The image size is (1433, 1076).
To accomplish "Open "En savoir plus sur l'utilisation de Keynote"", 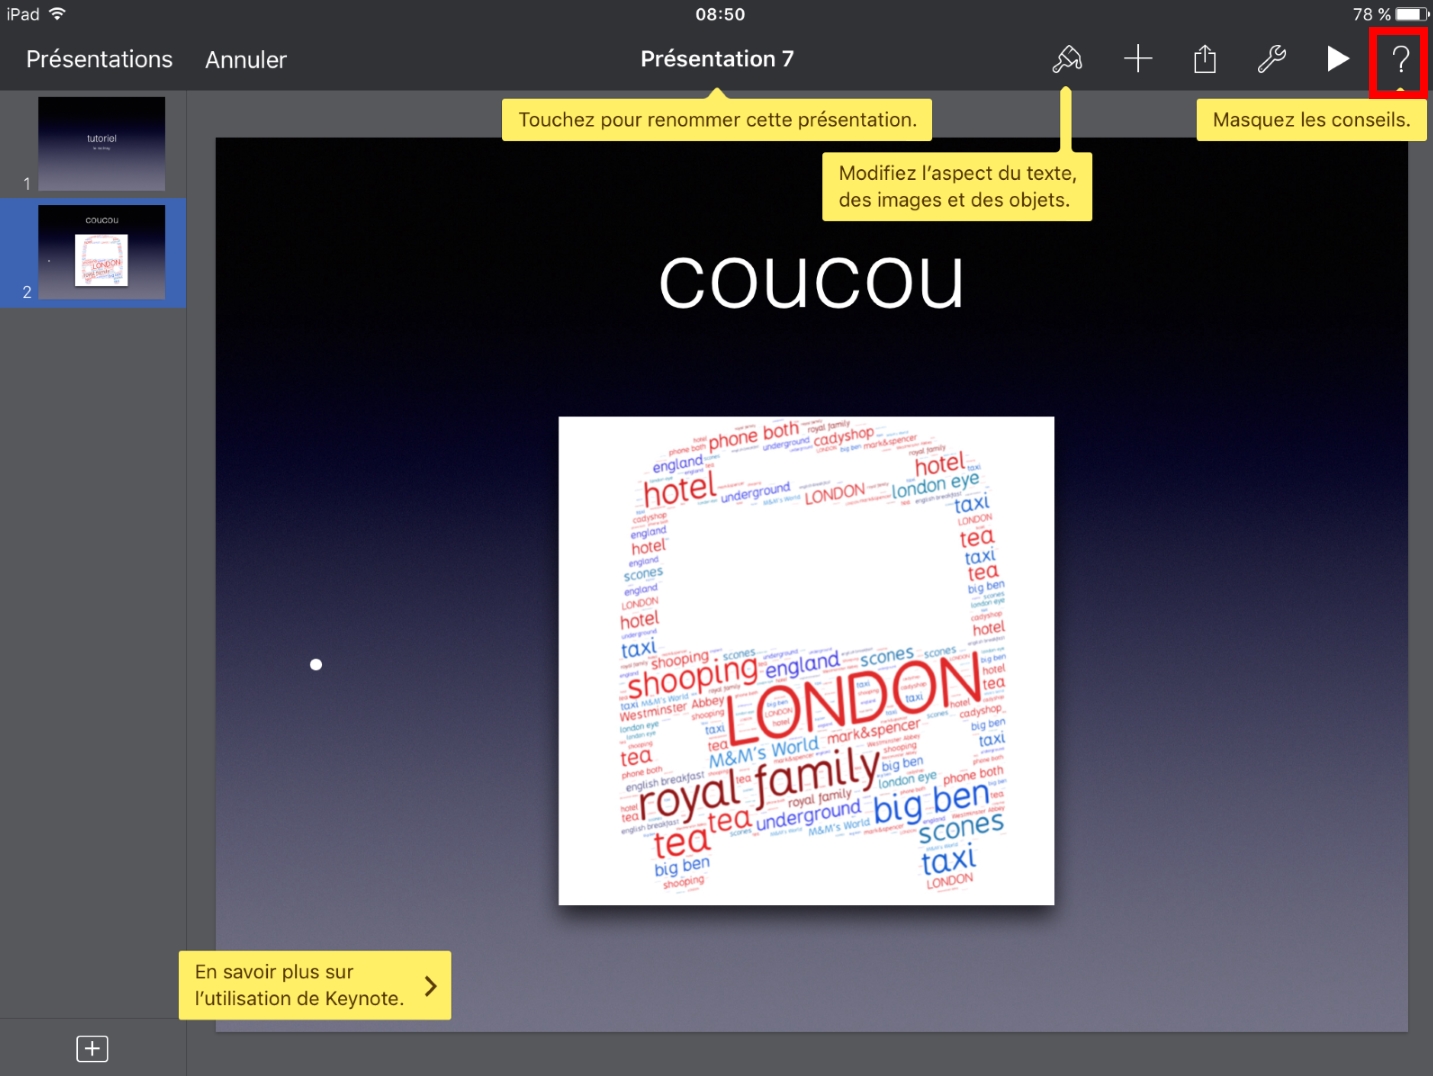I will click(x=300, y=985).
